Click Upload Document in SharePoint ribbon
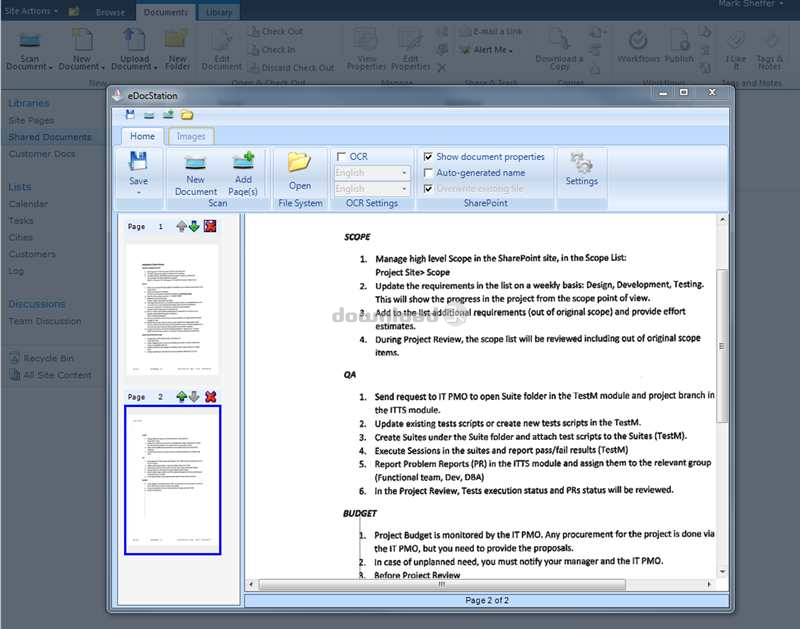 click(134, 51)
